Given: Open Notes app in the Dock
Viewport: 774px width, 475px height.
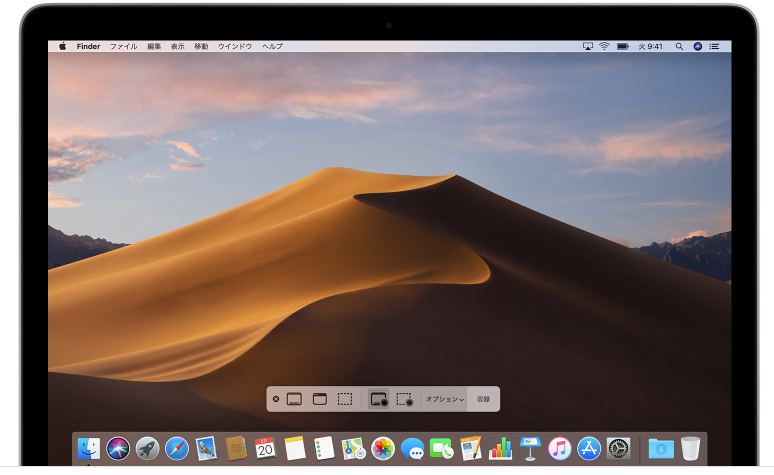Looking at the screenshot, I should click(x=295, y=448).
